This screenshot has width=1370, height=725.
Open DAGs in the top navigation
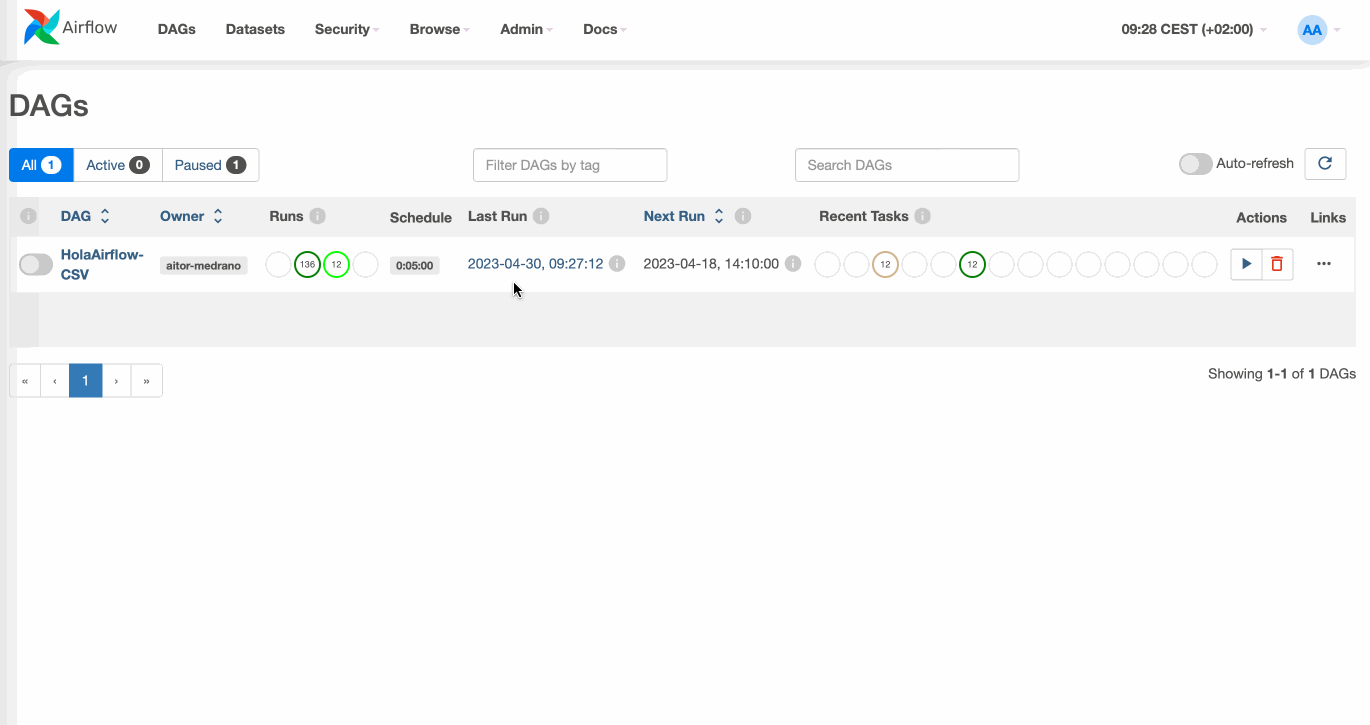click(177, 30)
